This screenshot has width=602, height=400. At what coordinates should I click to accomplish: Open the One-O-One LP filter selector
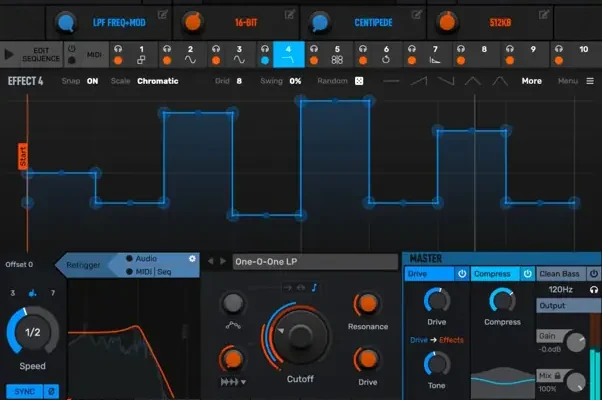pyautogui.click(x=313, y=262)
